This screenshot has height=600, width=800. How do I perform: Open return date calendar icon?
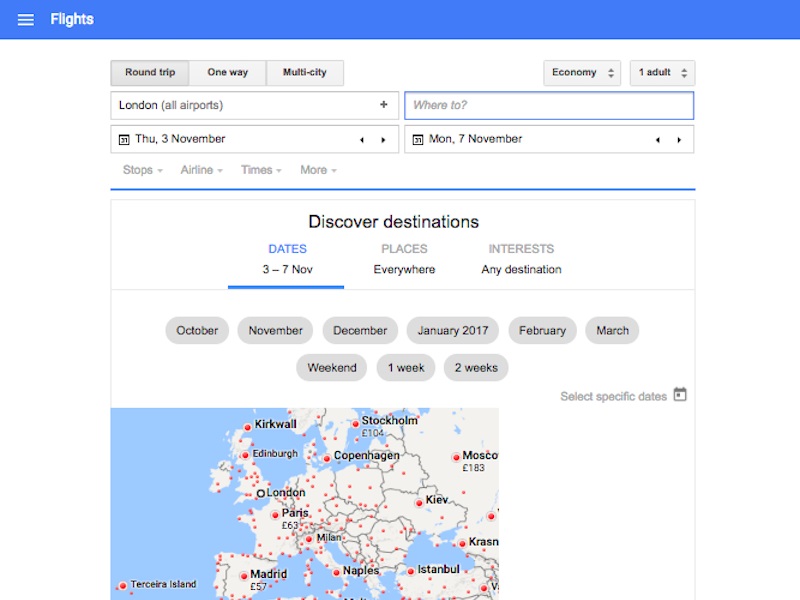click(x=418, y=140)
